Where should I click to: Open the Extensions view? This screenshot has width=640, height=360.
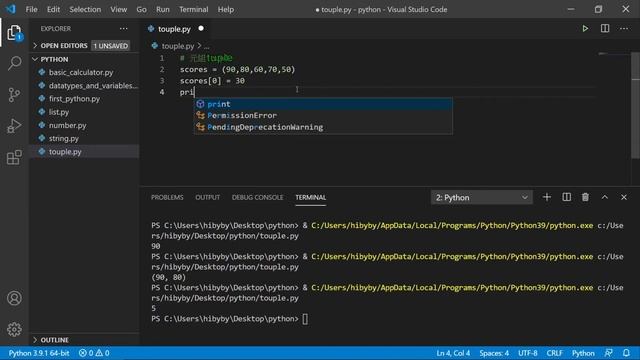pyautogui.click(x=14, y=158)
